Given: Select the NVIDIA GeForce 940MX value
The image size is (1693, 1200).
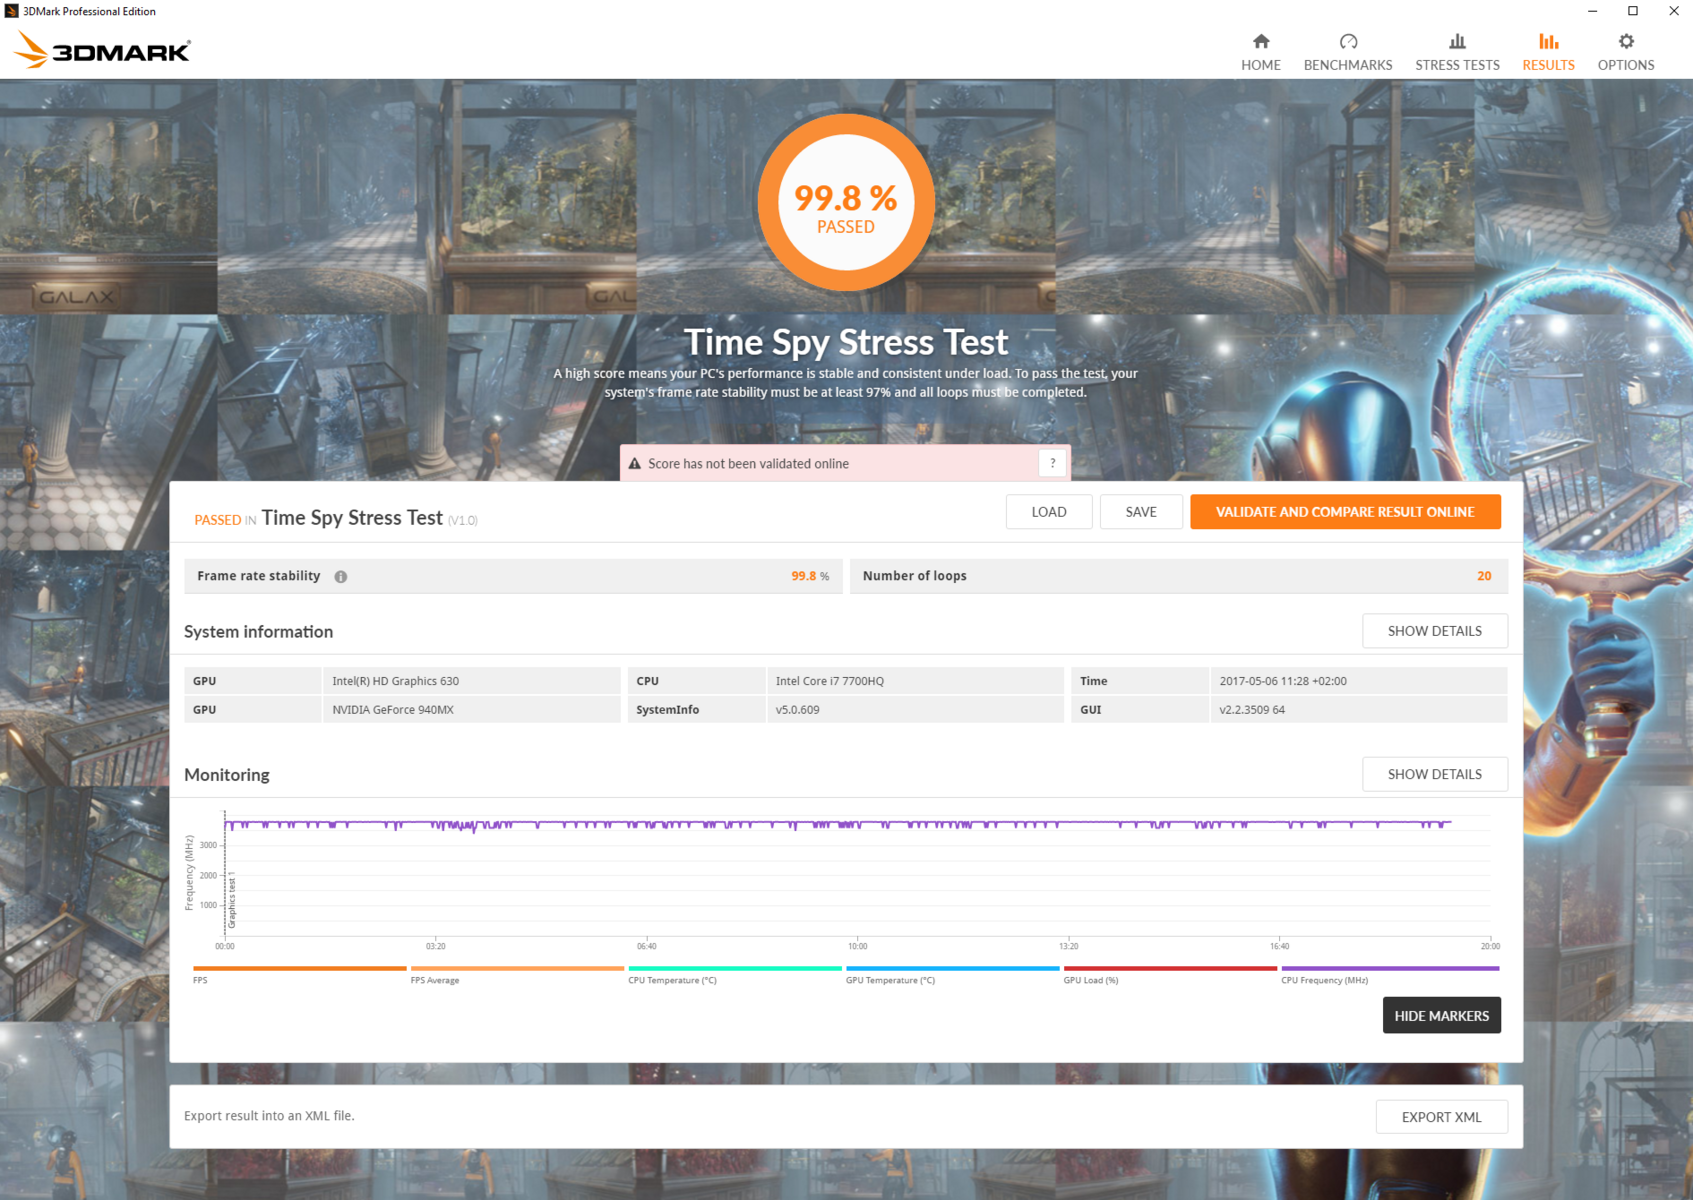Looking at the screenshot, I should [393, 710].
